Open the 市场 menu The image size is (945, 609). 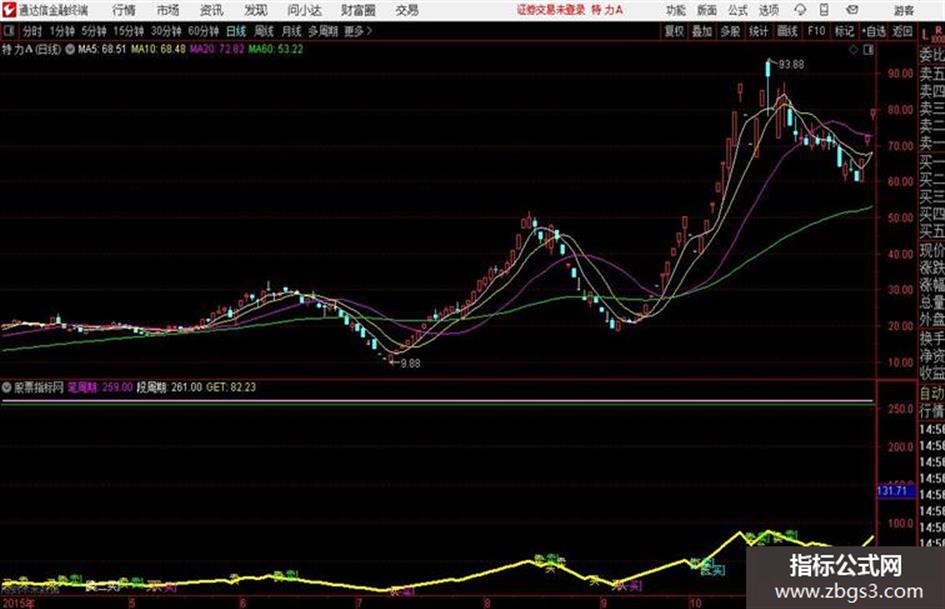(168, 10)
